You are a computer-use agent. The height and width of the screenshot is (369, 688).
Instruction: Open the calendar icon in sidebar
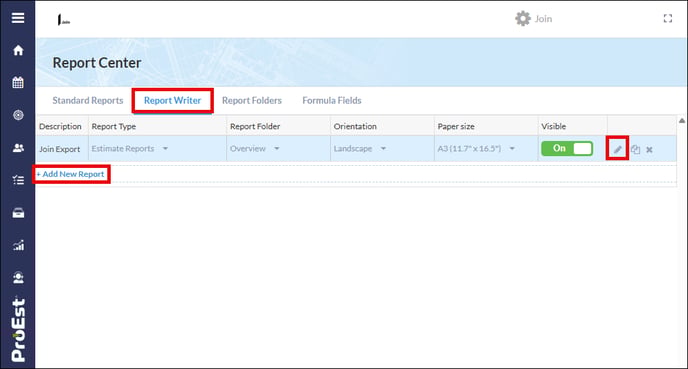point(18,82)
